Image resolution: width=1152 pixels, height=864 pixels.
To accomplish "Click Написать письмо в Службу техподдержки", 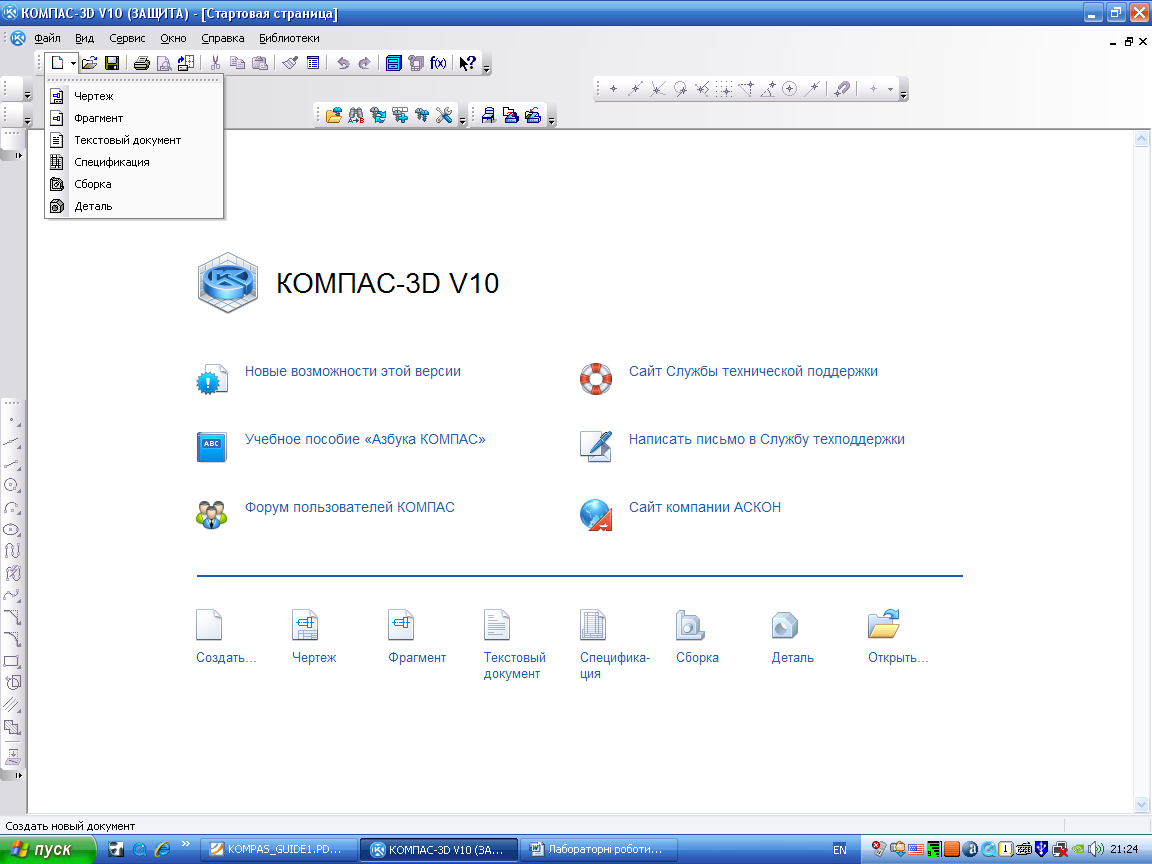I will pyautogui.click(x=766, y=439).
